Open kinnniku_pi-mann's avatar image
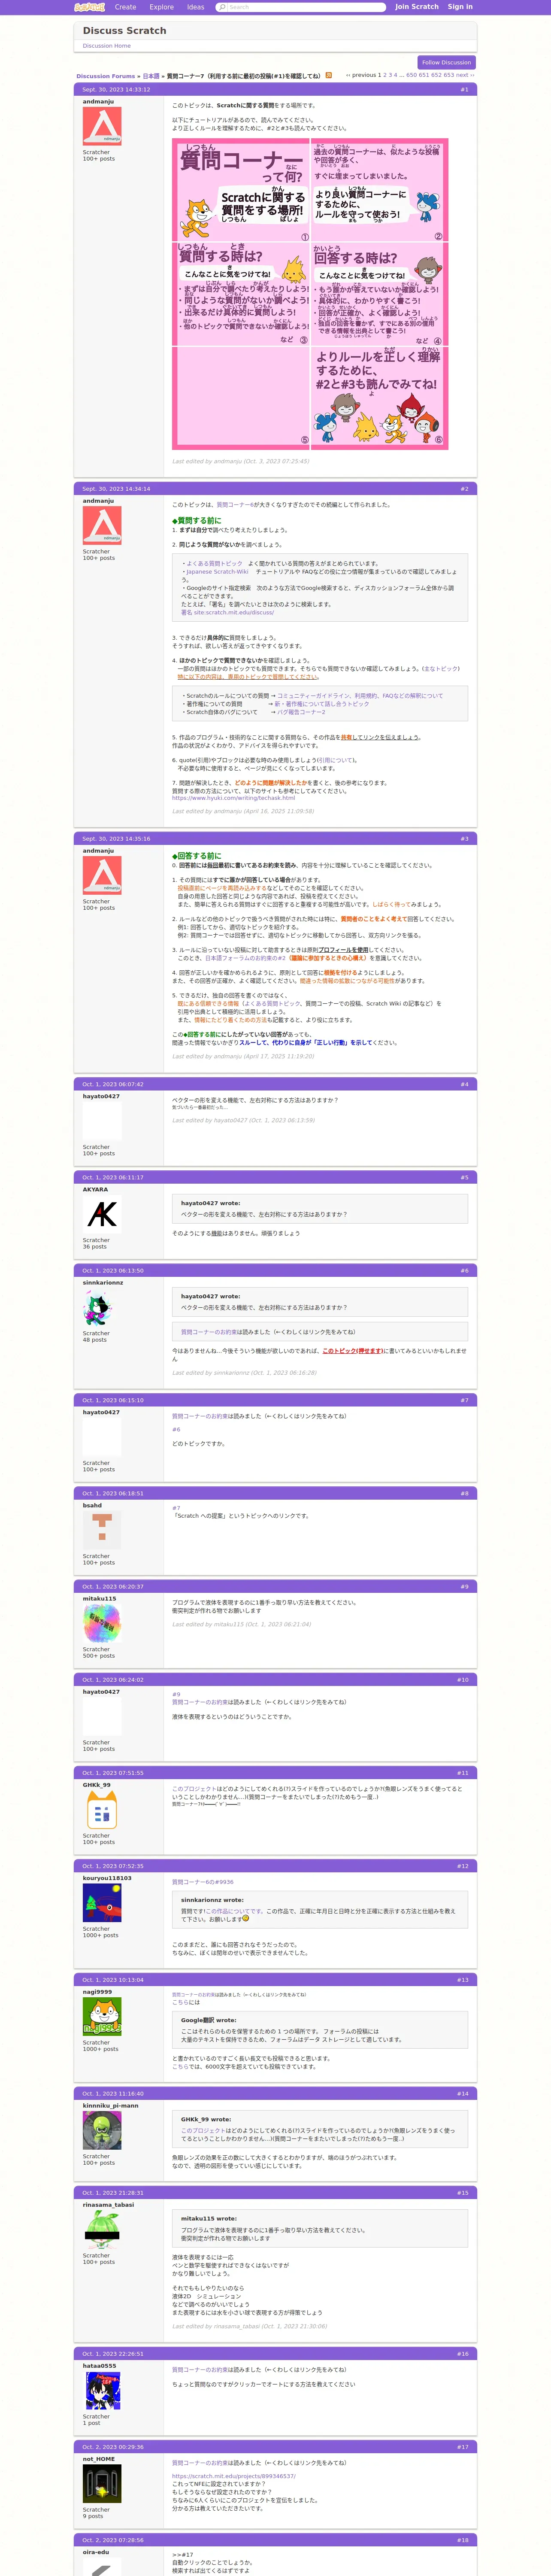 [102, 2130]
